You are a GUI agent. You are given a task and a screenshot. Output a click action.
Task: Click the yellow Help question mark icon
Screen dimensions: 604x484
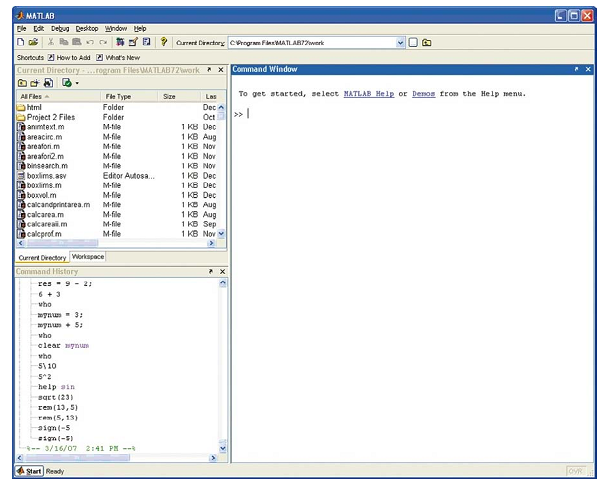pos(164,43)
